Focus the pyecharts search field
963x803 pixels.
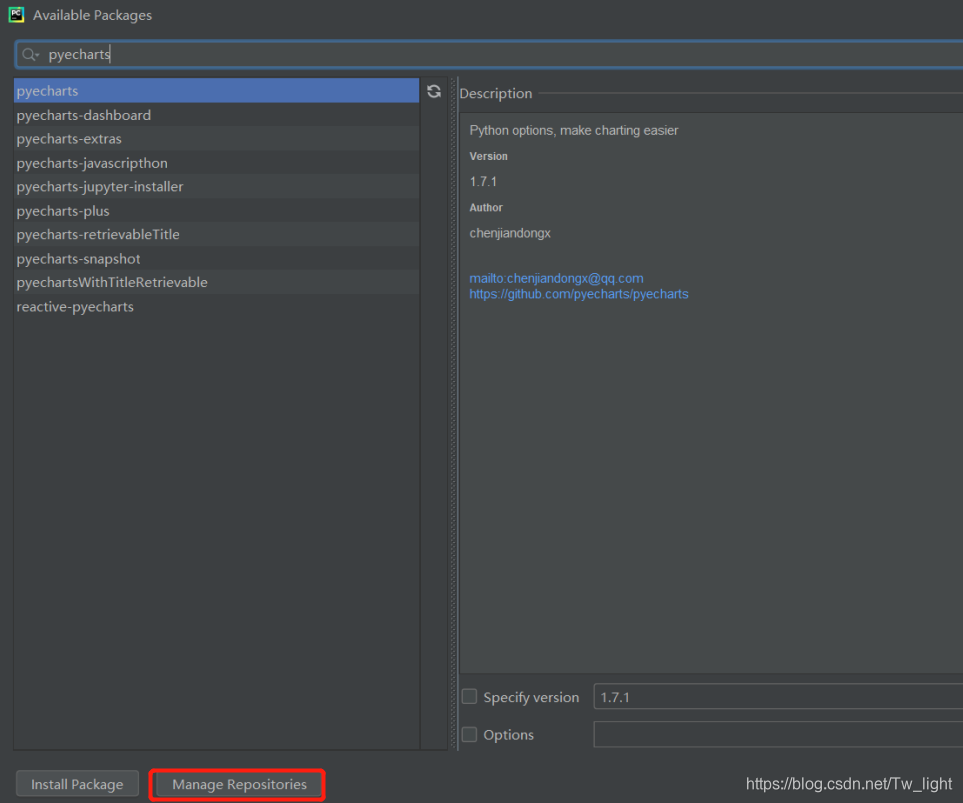pos(489,55)
